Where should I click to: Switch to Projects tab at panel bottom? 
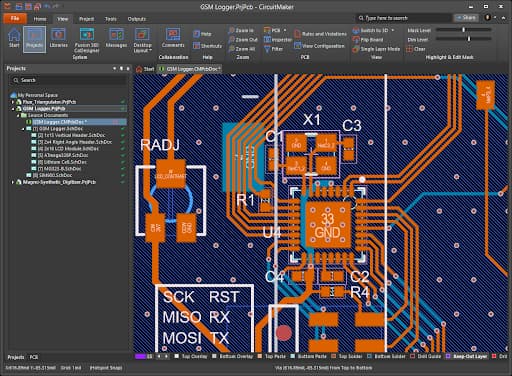click(16, 357)
